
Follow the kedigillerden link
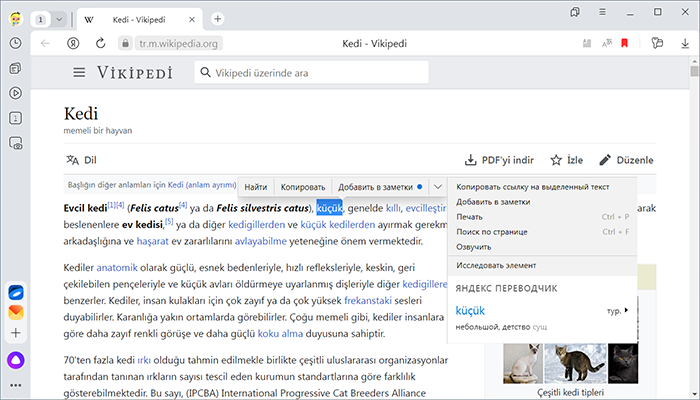coord(265,225)
